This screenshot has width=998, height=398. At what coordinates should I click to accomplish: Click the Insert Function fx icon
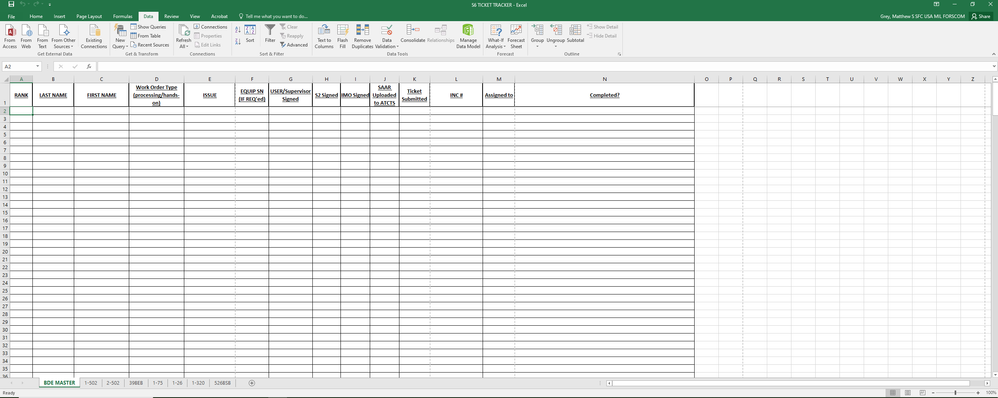89,66
